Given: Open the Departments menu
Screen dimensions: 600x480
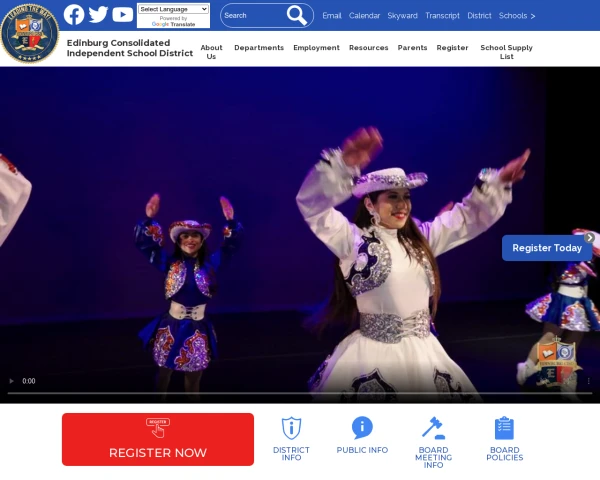Looking at the screenshot, I should [x=259, y=48].
